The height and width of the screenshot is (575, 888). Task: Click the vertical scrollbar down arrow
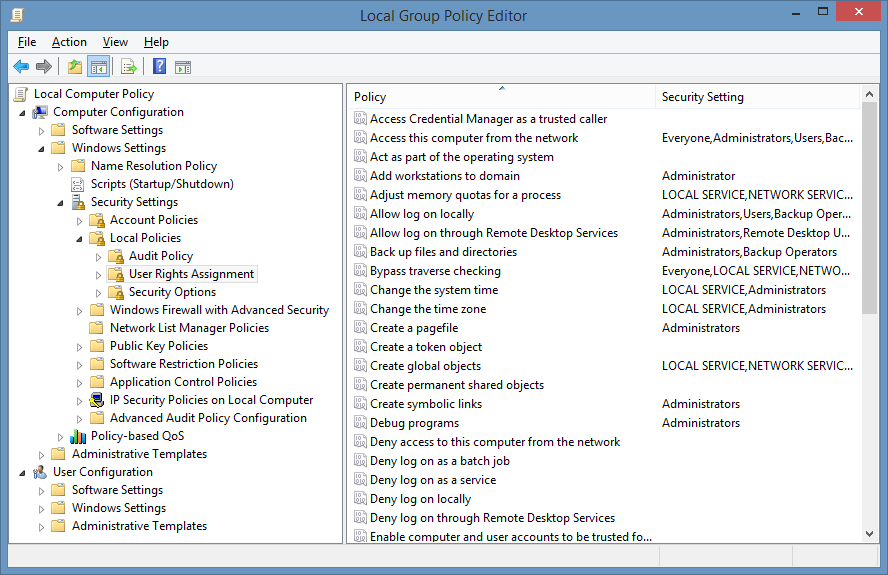click(869, 536)
